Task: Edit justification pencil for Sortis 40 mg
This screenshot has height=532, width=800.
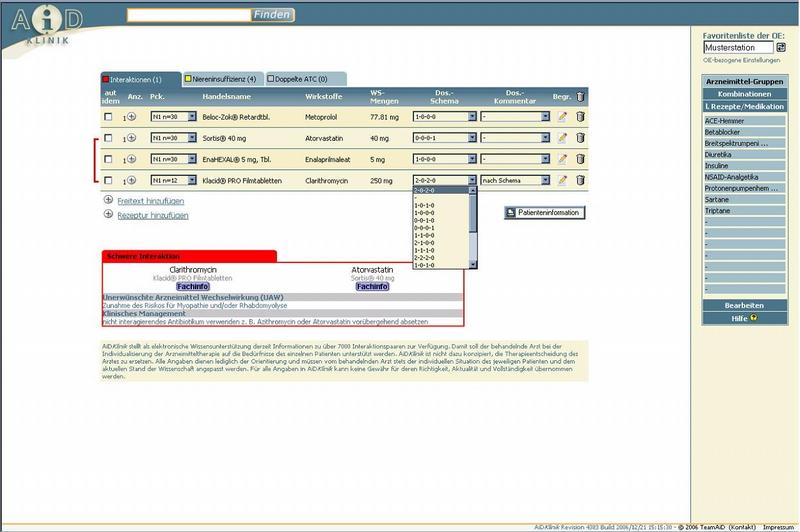Action: point(562,138)
